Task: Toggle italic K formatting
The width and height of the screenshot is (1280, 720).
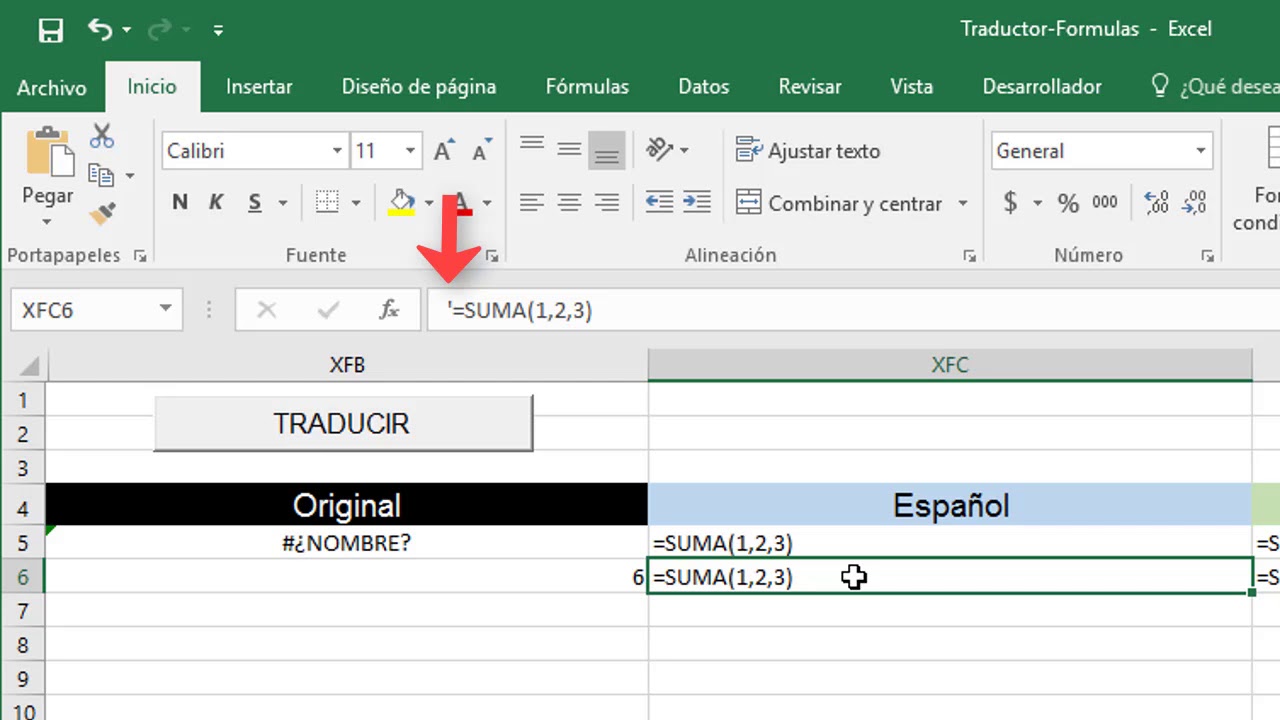Action: click(x=216, y=203)
